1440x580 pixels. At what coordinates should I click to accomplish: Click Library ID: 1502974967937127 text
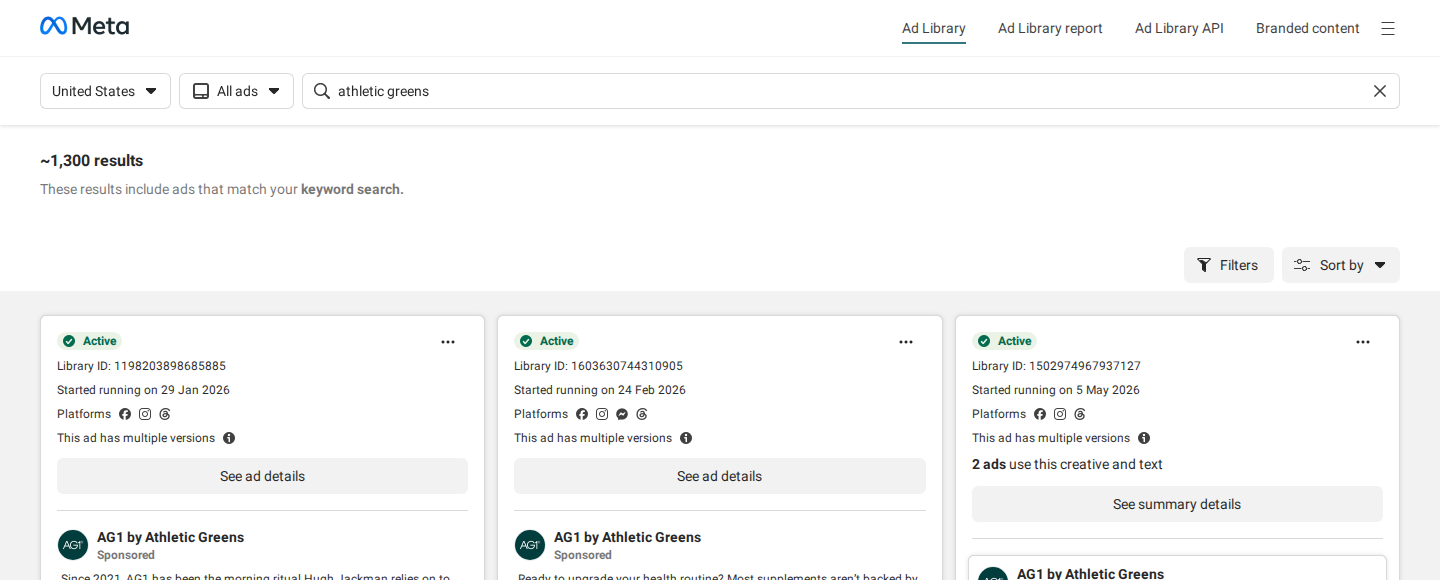1056,366
